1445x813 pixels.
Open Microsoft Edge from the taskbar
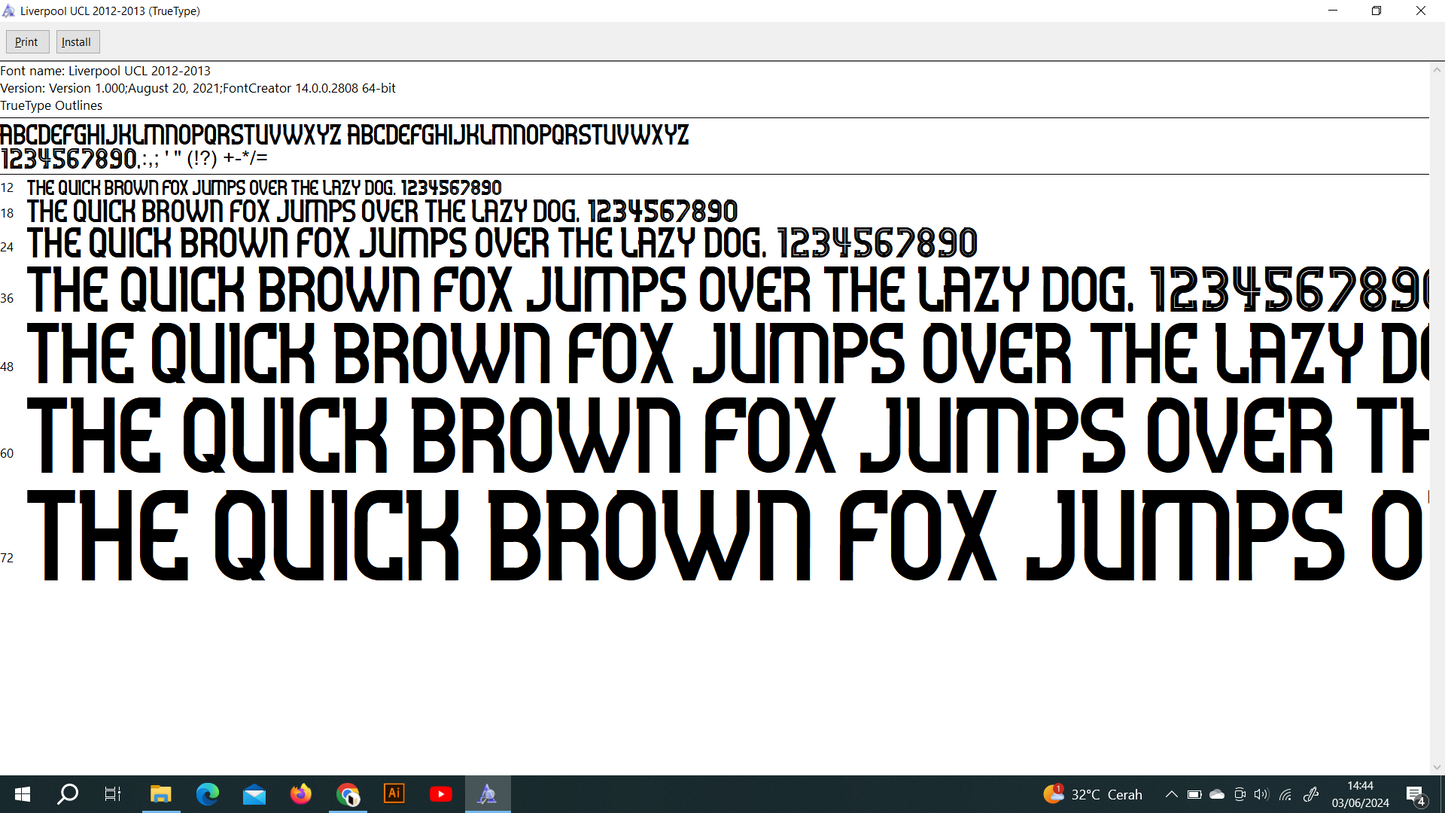(x=207, y=794)
